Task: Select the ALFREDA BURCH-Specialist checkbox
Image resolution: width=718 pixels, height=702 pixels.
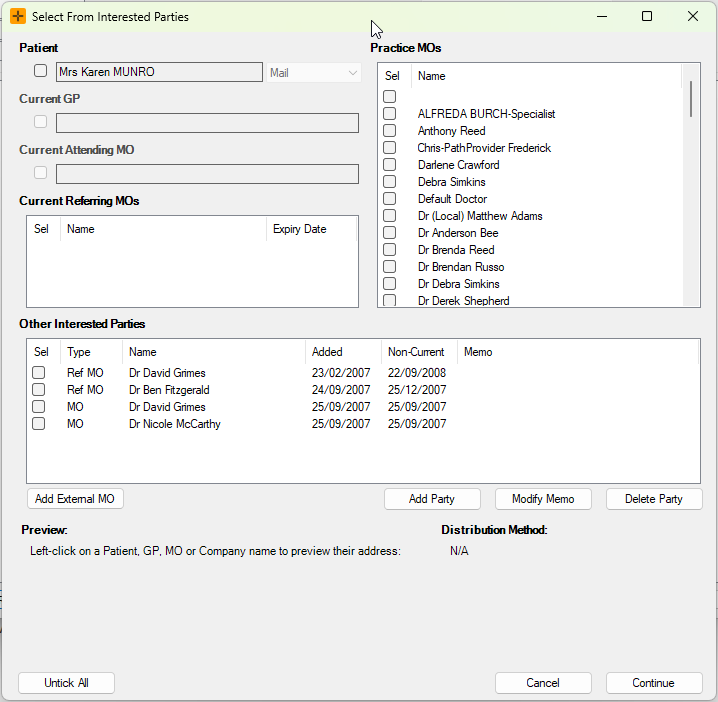Action: click(x=390, y=114)
